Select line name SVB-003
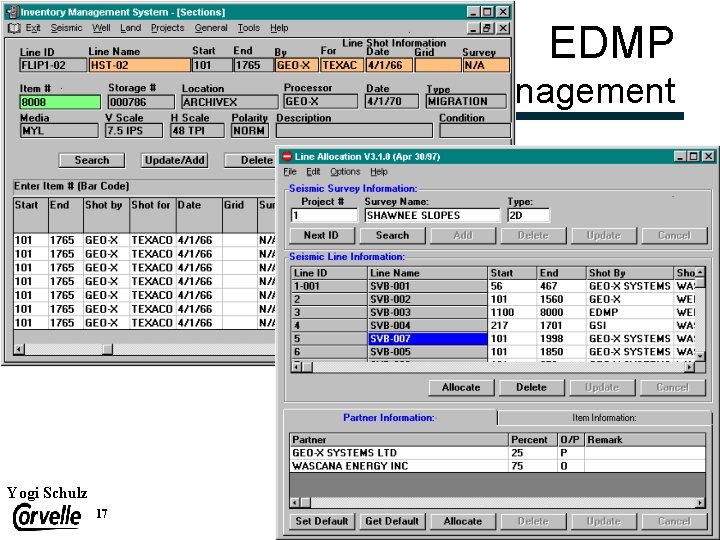720x540 pixels. point(428,312)
